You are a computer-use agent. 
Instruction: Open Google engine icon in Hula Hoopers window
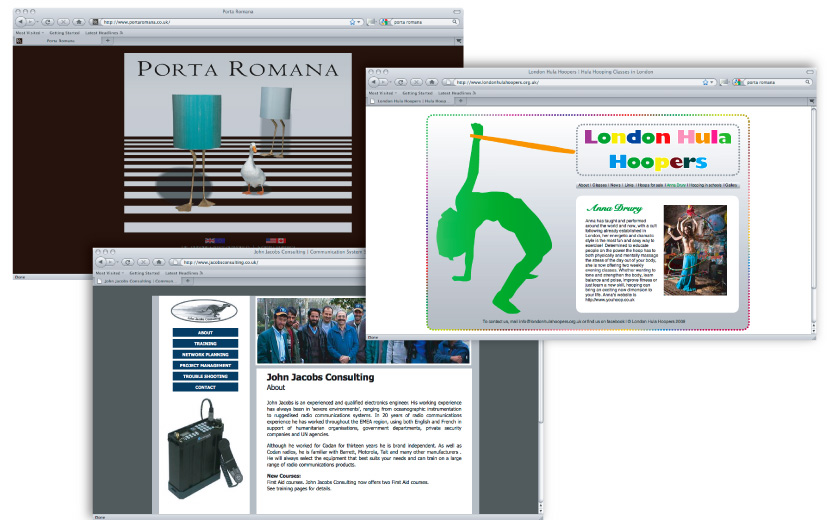pos(737,82)
